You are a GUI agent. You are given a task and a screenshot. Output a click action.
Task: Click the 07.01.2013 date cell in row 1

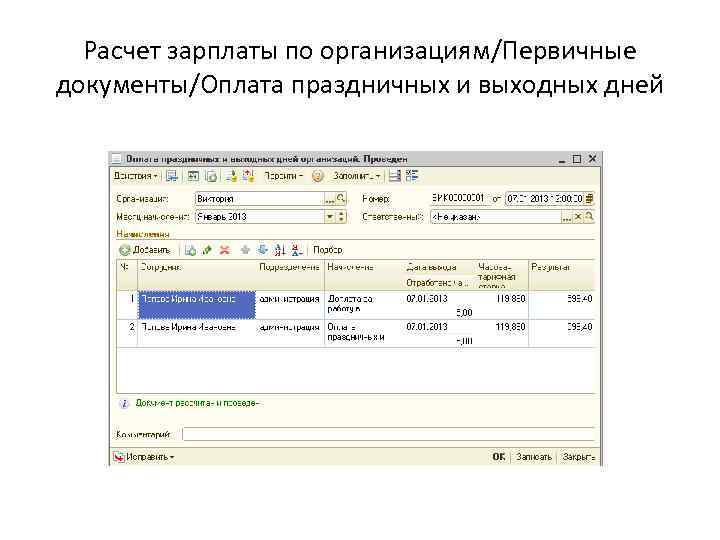438,299
